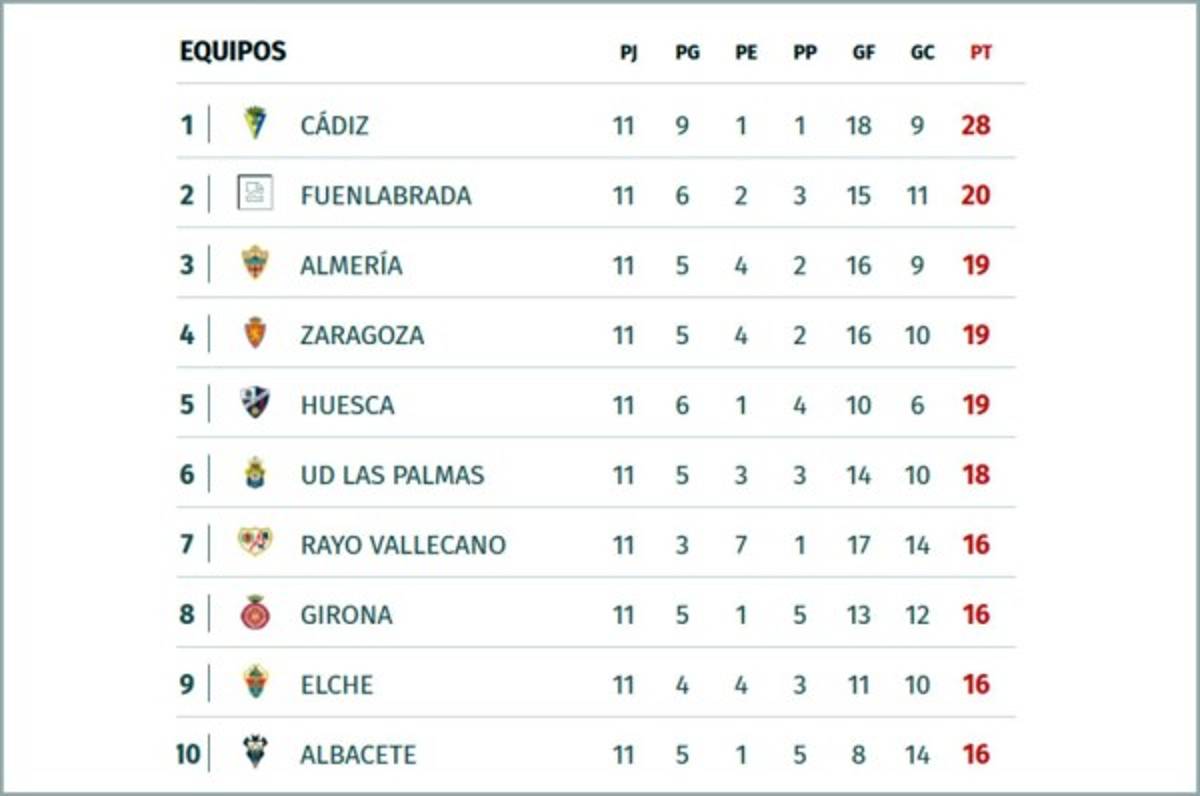Viewport: 1200px width, 796px height.
Task: Sort table by the PJ column header
Action: click(628, 53)
